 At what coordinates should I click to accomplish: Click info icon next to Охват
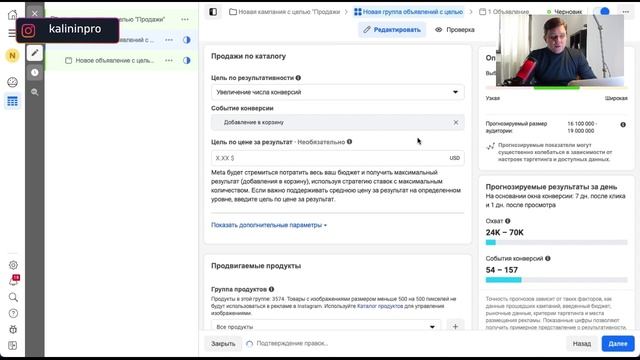click(x=507, y=221)
